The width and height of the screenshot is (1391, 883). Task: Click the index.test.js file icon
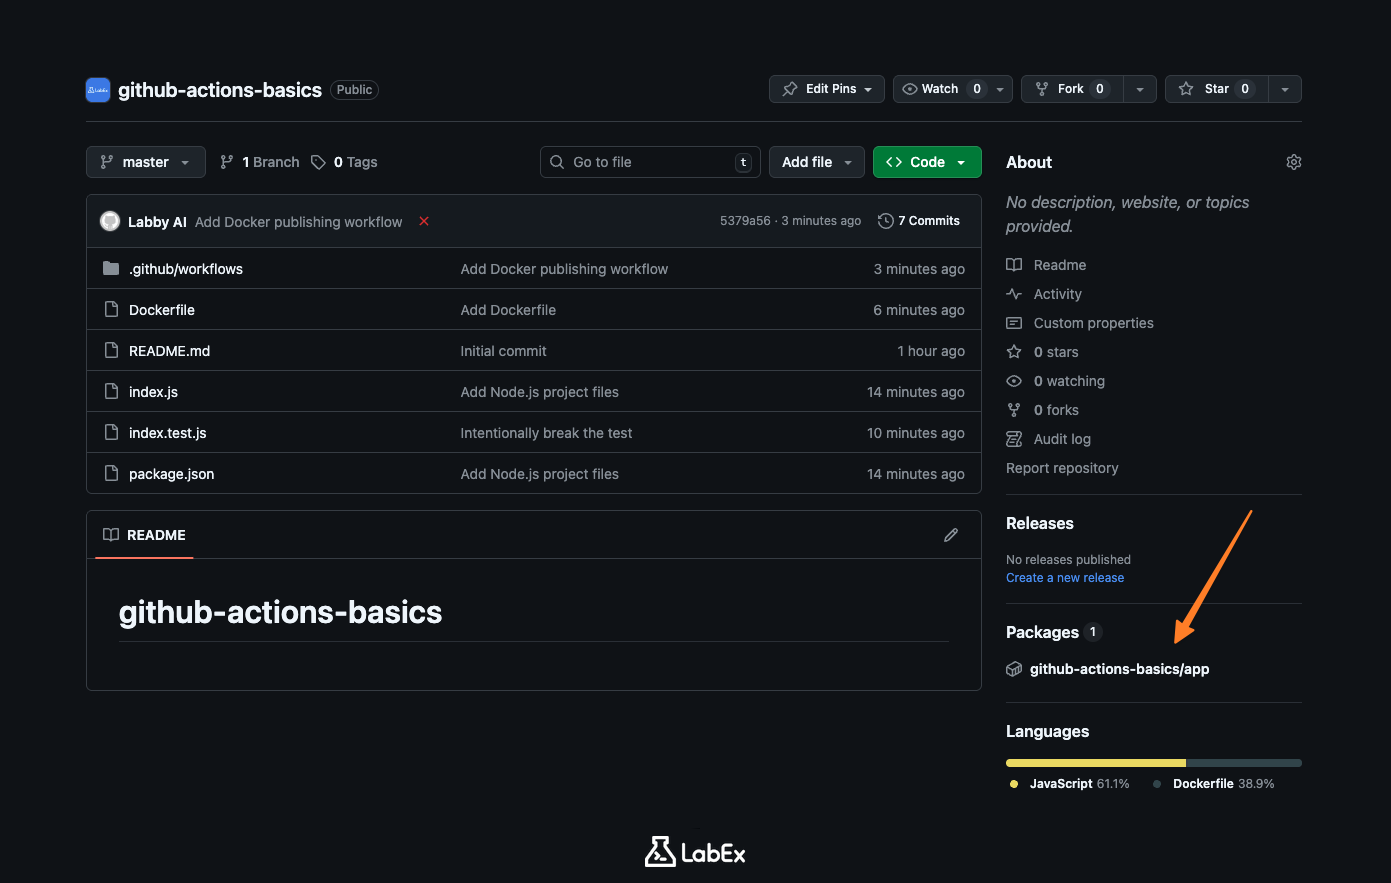pyautogui.click(x=111, y=433)
